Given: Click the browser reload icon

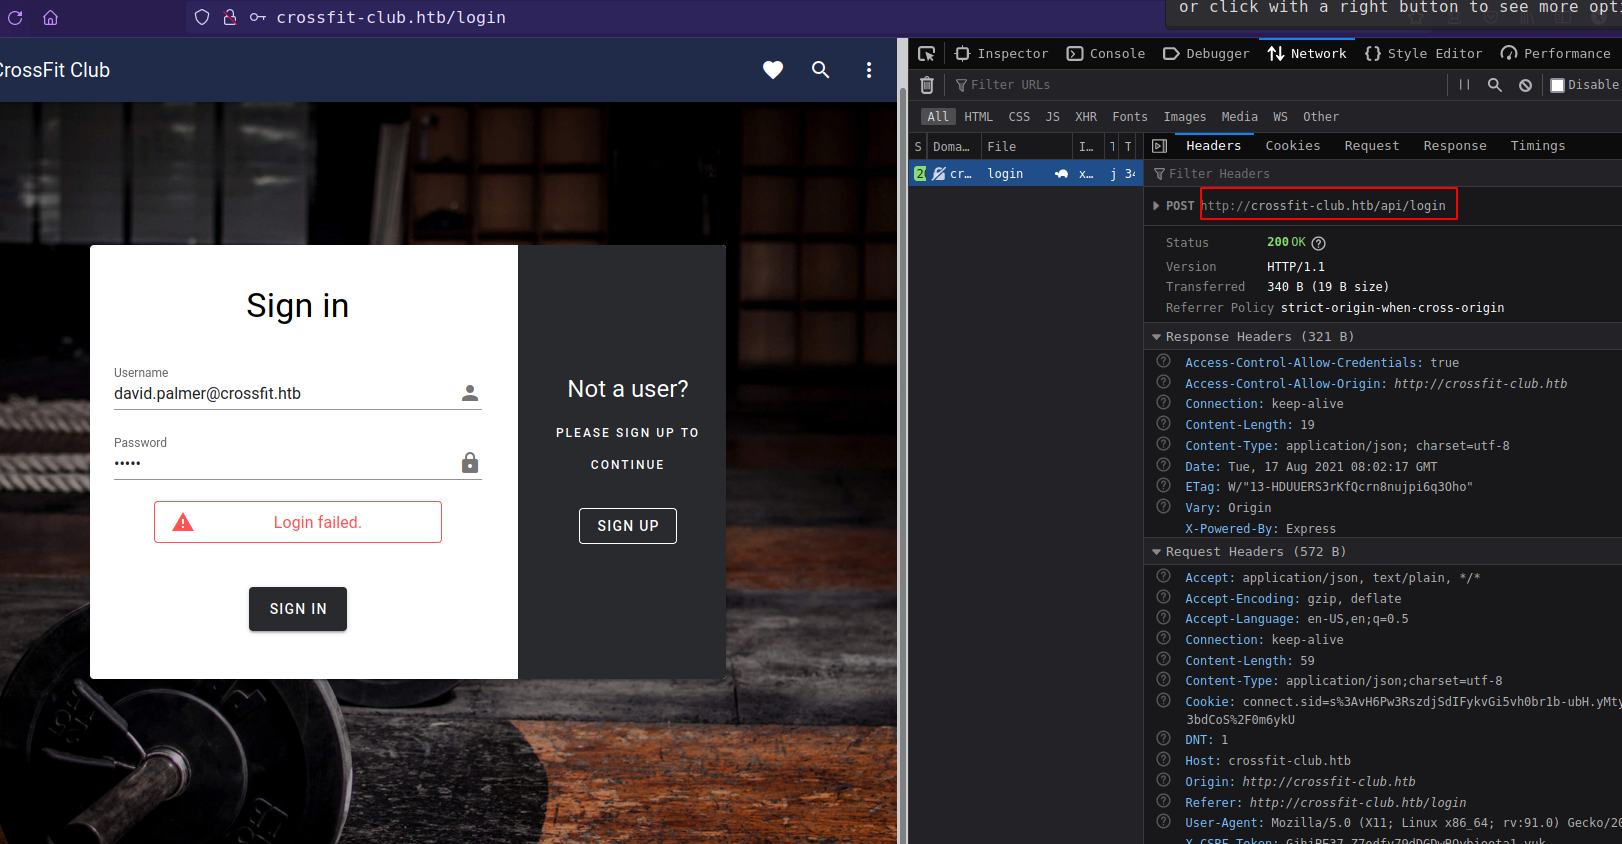Looking at the screenshot, I should 15,17.
